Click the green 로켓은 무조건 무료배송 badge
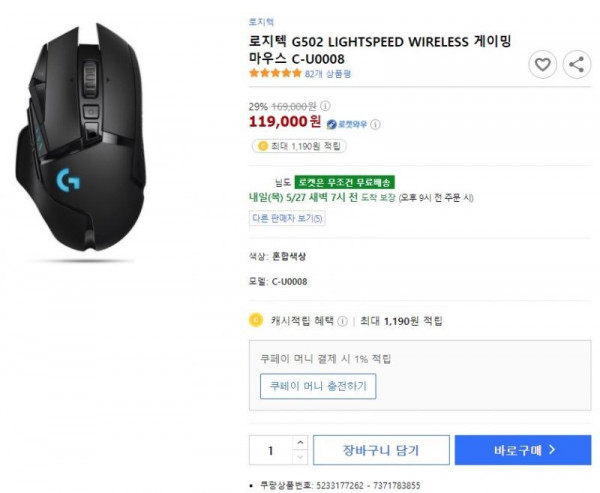 coord(344,182)
